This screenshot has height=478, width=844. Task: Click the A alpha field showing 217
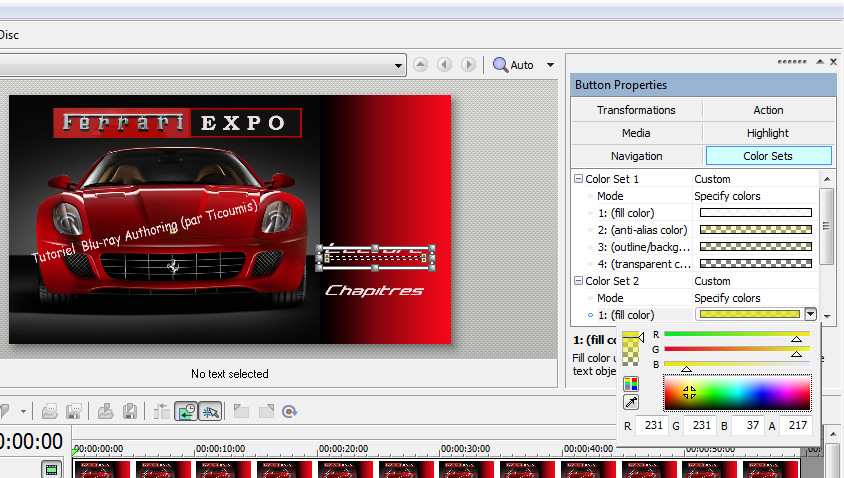(796, 425)
